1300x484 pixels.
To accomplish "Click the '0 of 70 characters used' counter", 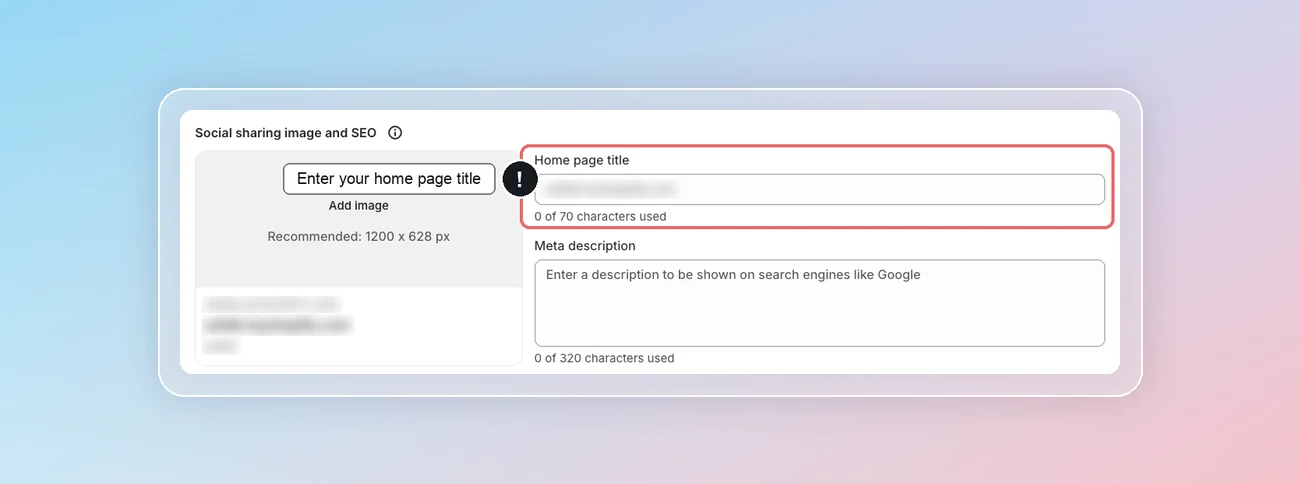I will pos(600,217).
